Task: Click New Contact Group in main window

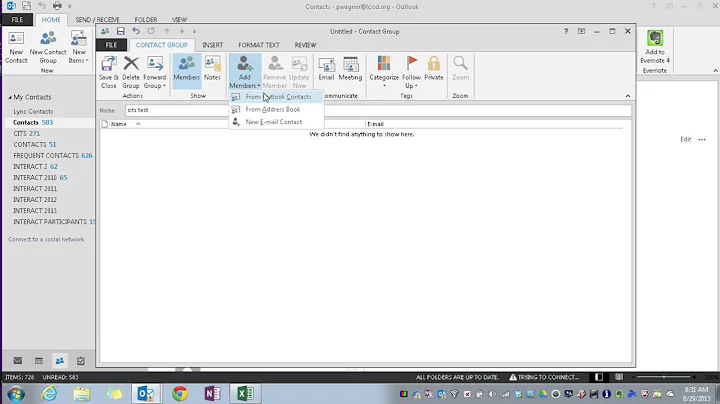Action: 48,47
